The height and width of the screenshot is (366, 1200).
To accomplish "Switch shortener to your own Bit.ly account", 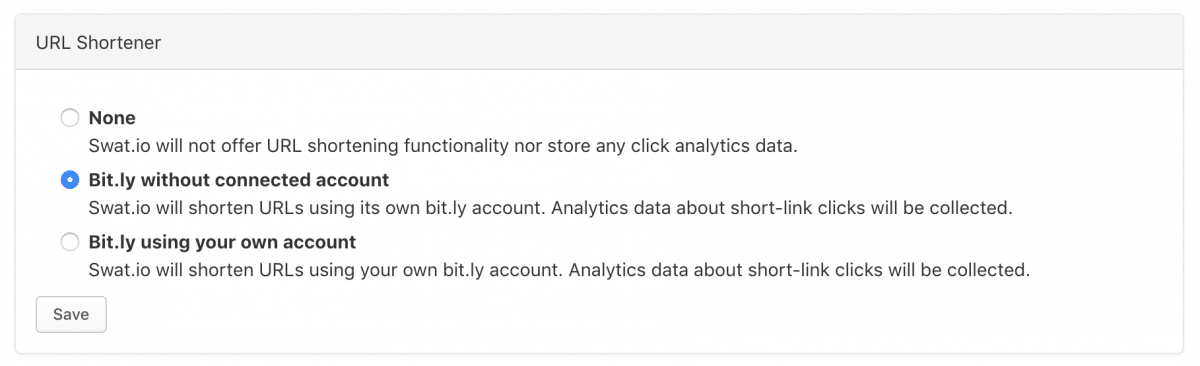I will (70, 242).
